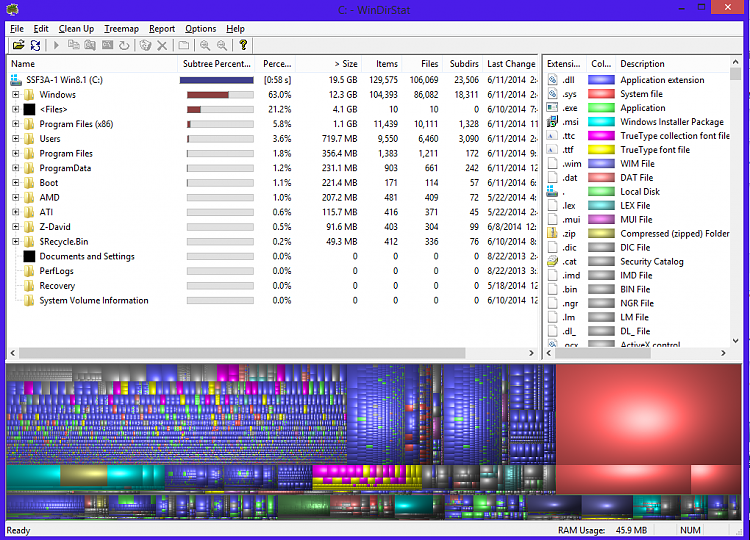Click the red .sys color swatch
The height and width of the screenshot is (540, 750).
point(601,94)
